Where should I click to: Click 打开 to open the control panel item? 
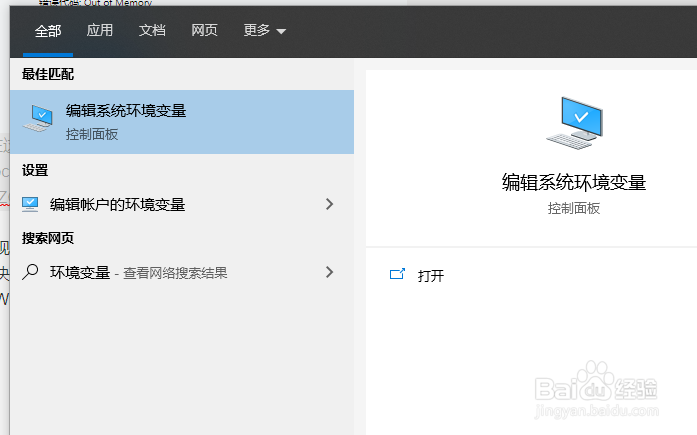(x=431, y=276)
